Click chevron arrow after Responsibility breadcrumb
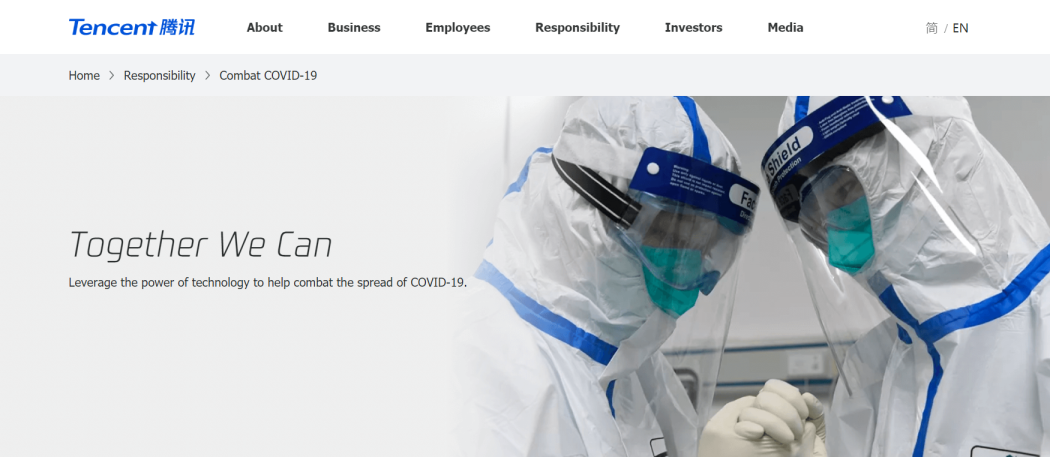The image size is (1050, 457). click(x=208, y=76)
